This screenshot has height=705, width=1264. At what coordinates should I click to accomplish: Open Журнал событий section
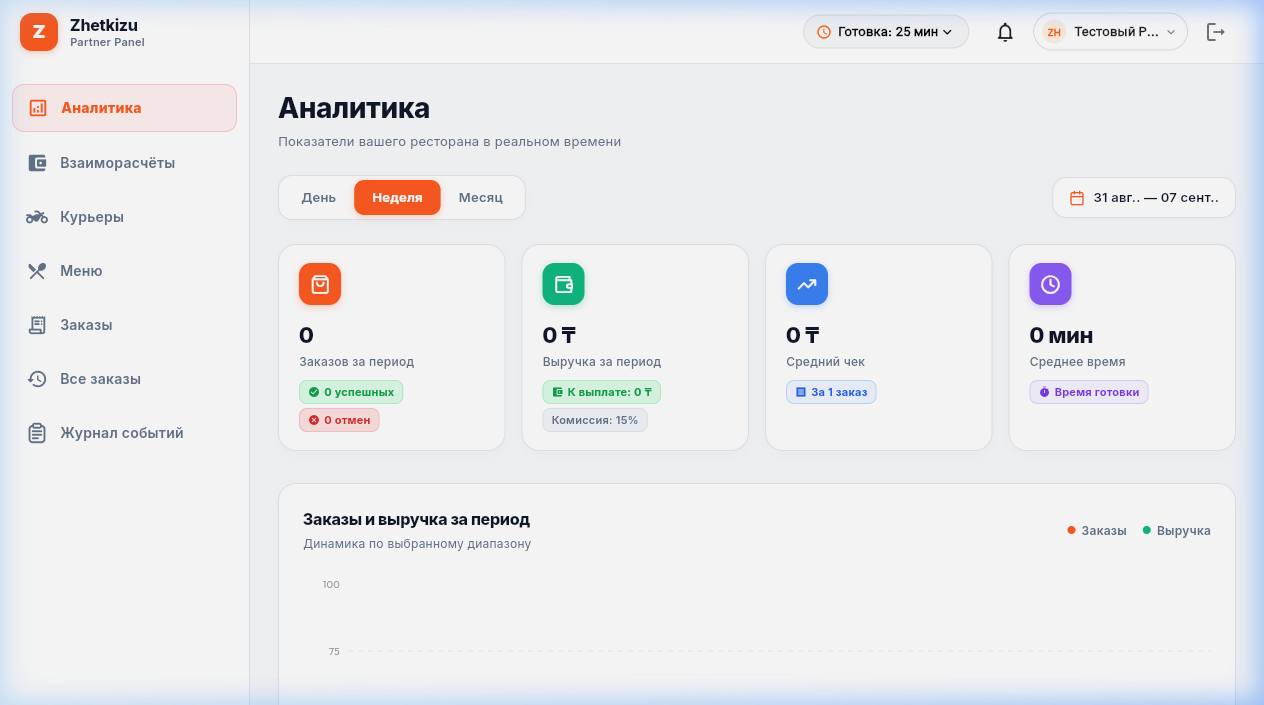click(x=124, y=433)
